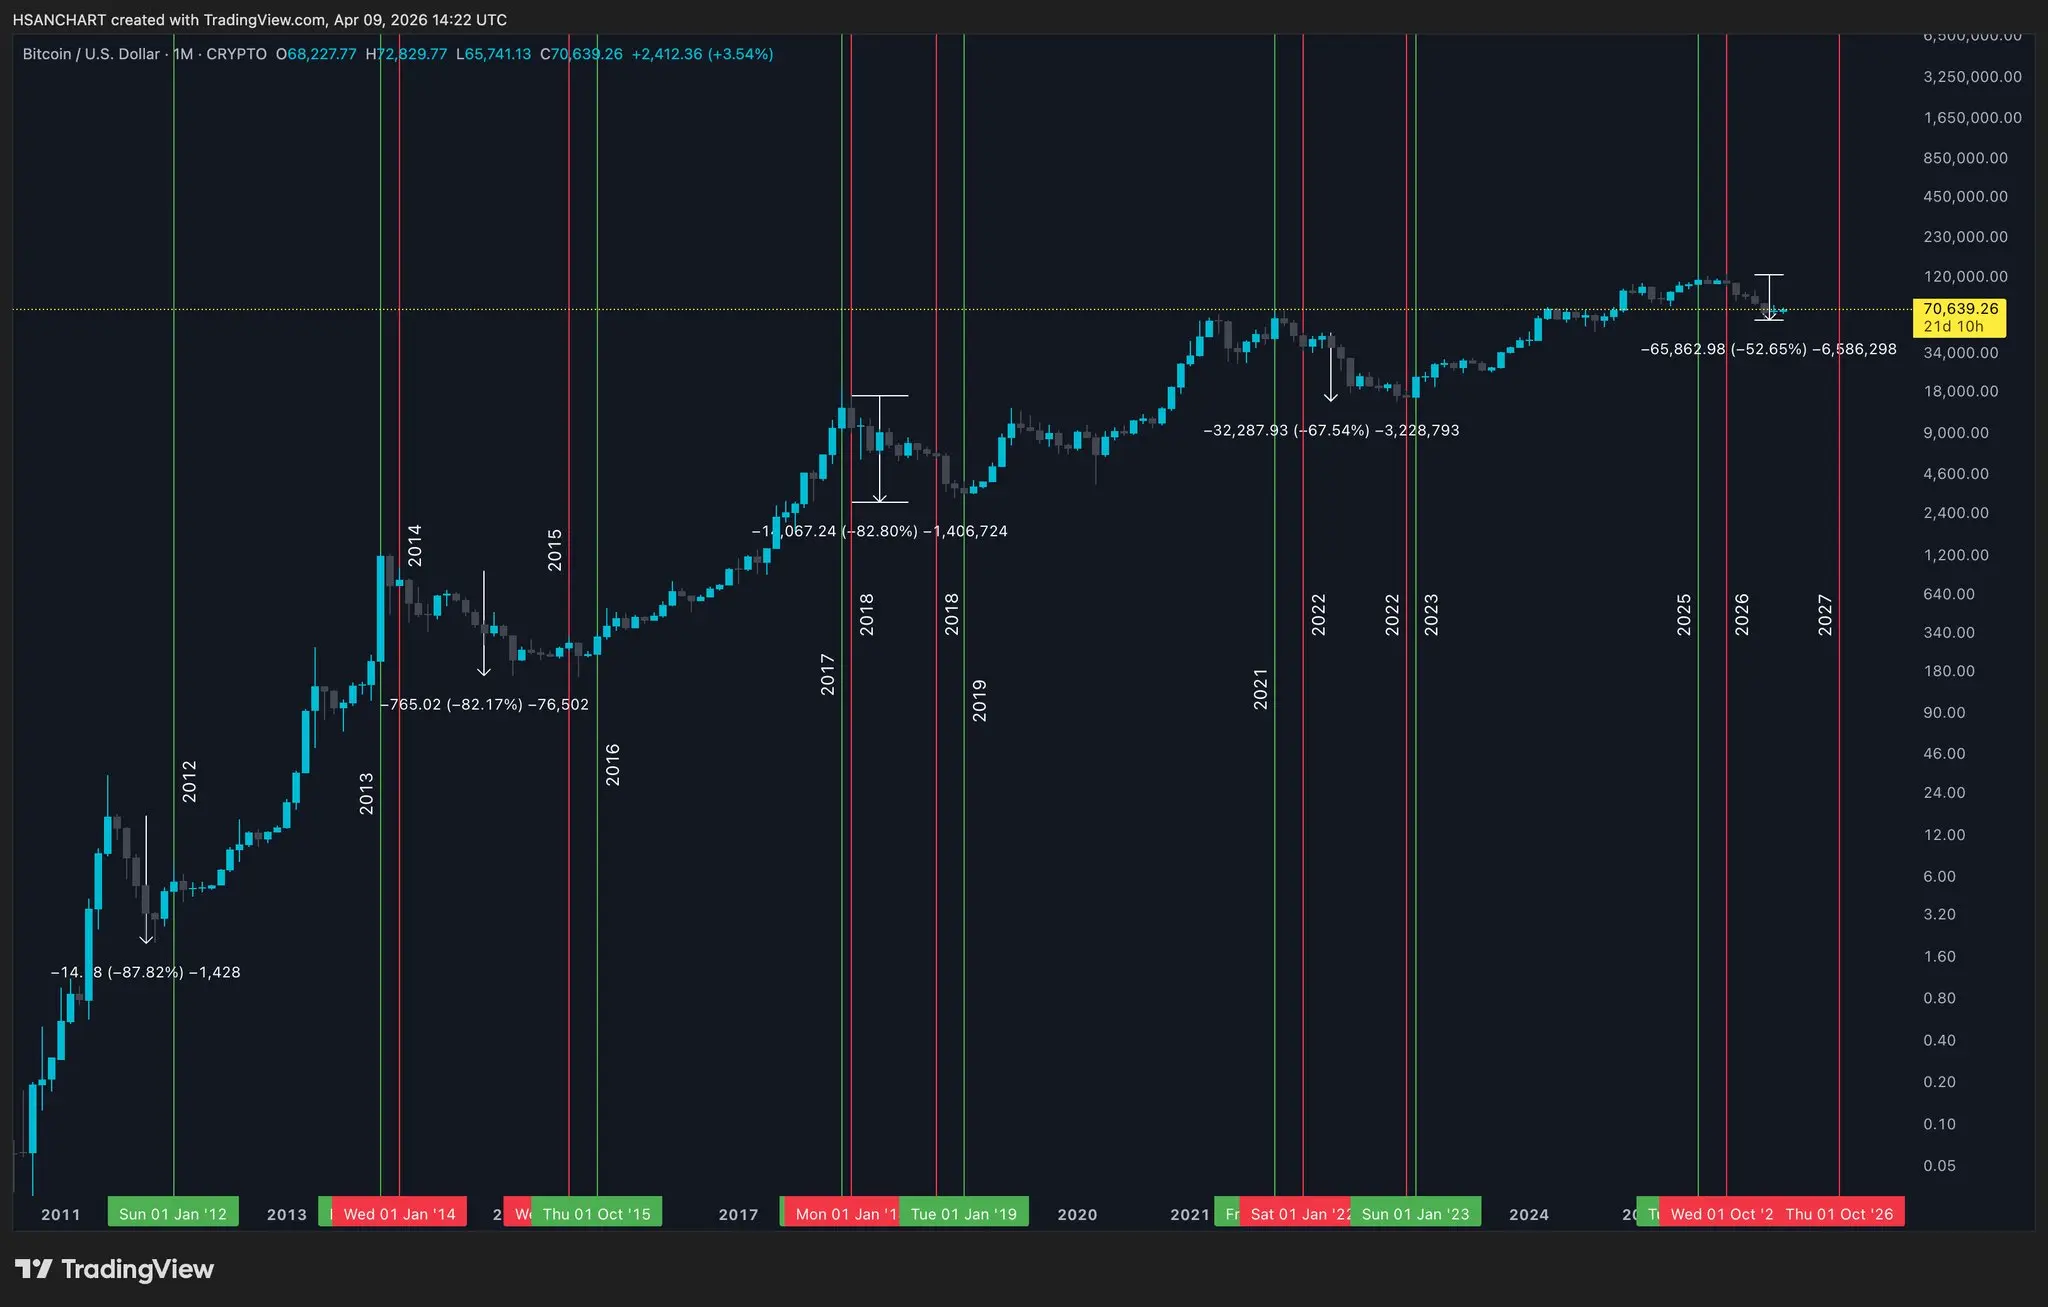The height and width of the screenshot is (1307, 2048).
Task: Select the green 'Sun 01 Jan '23' date label
Action: pos(1416,1213)
